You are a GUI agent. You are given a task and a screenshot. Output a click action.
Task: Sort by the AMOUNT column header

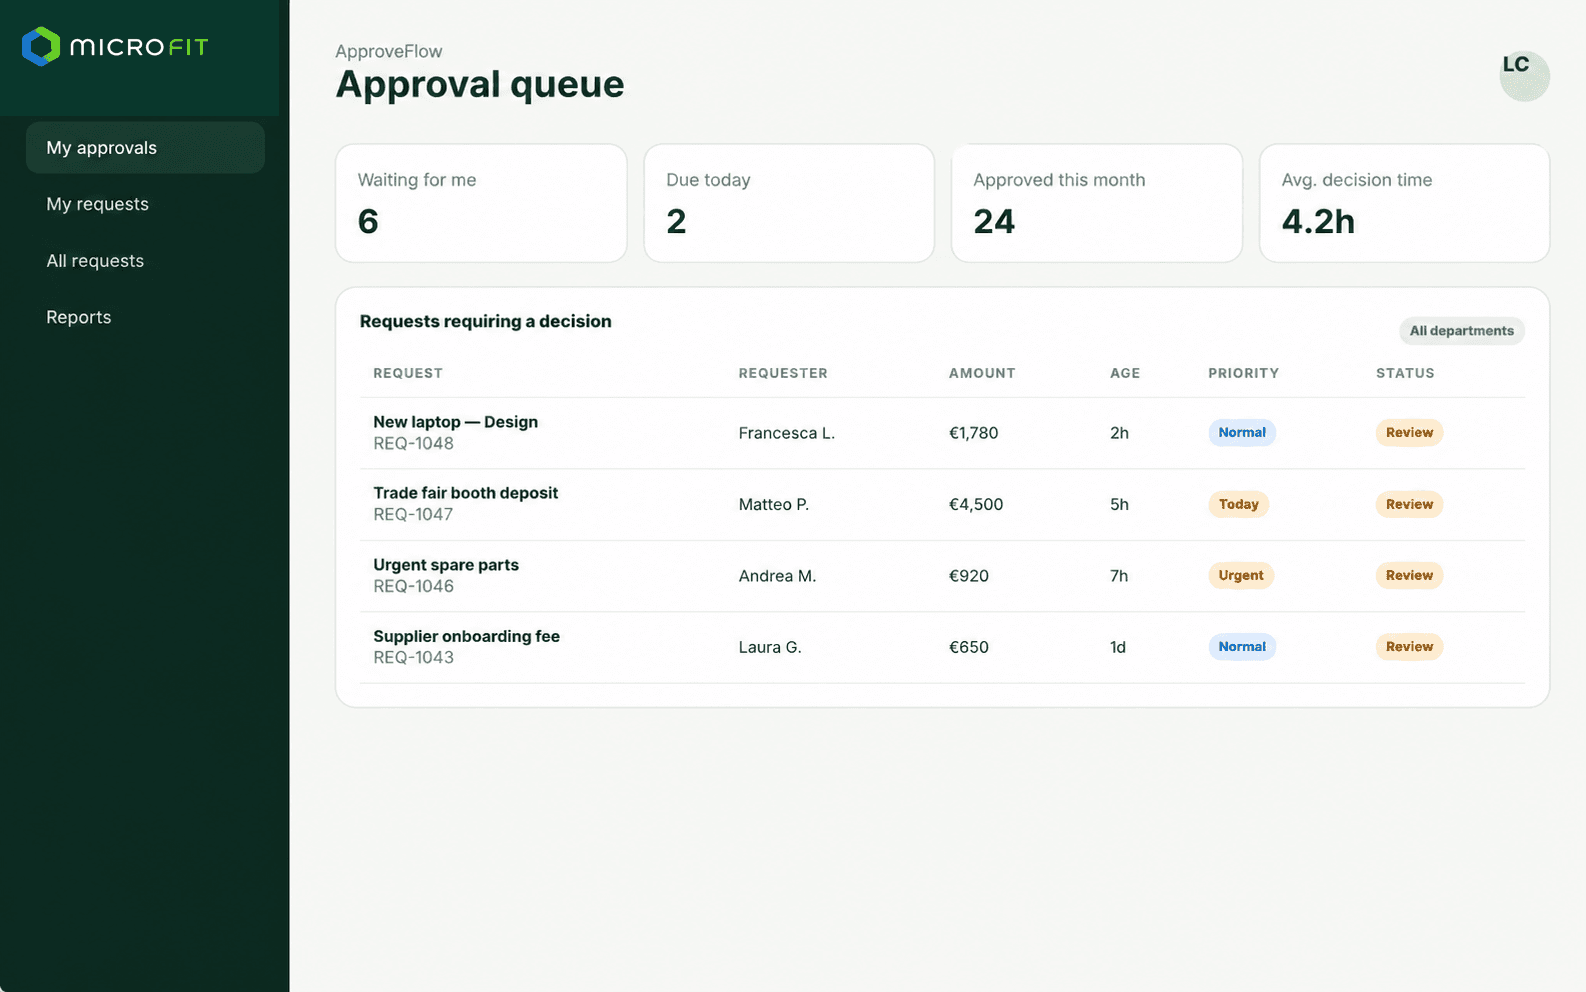coord(982,373)
